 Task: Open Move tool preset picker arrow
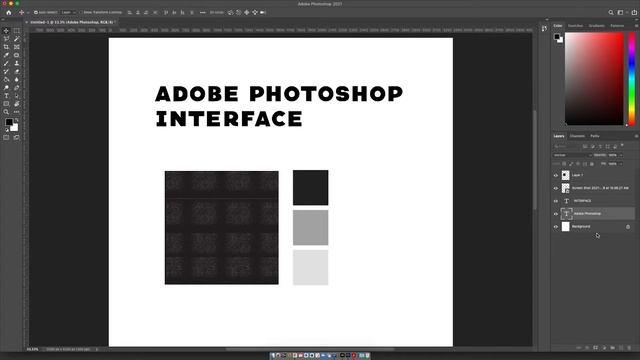click(x=28, y=13)
